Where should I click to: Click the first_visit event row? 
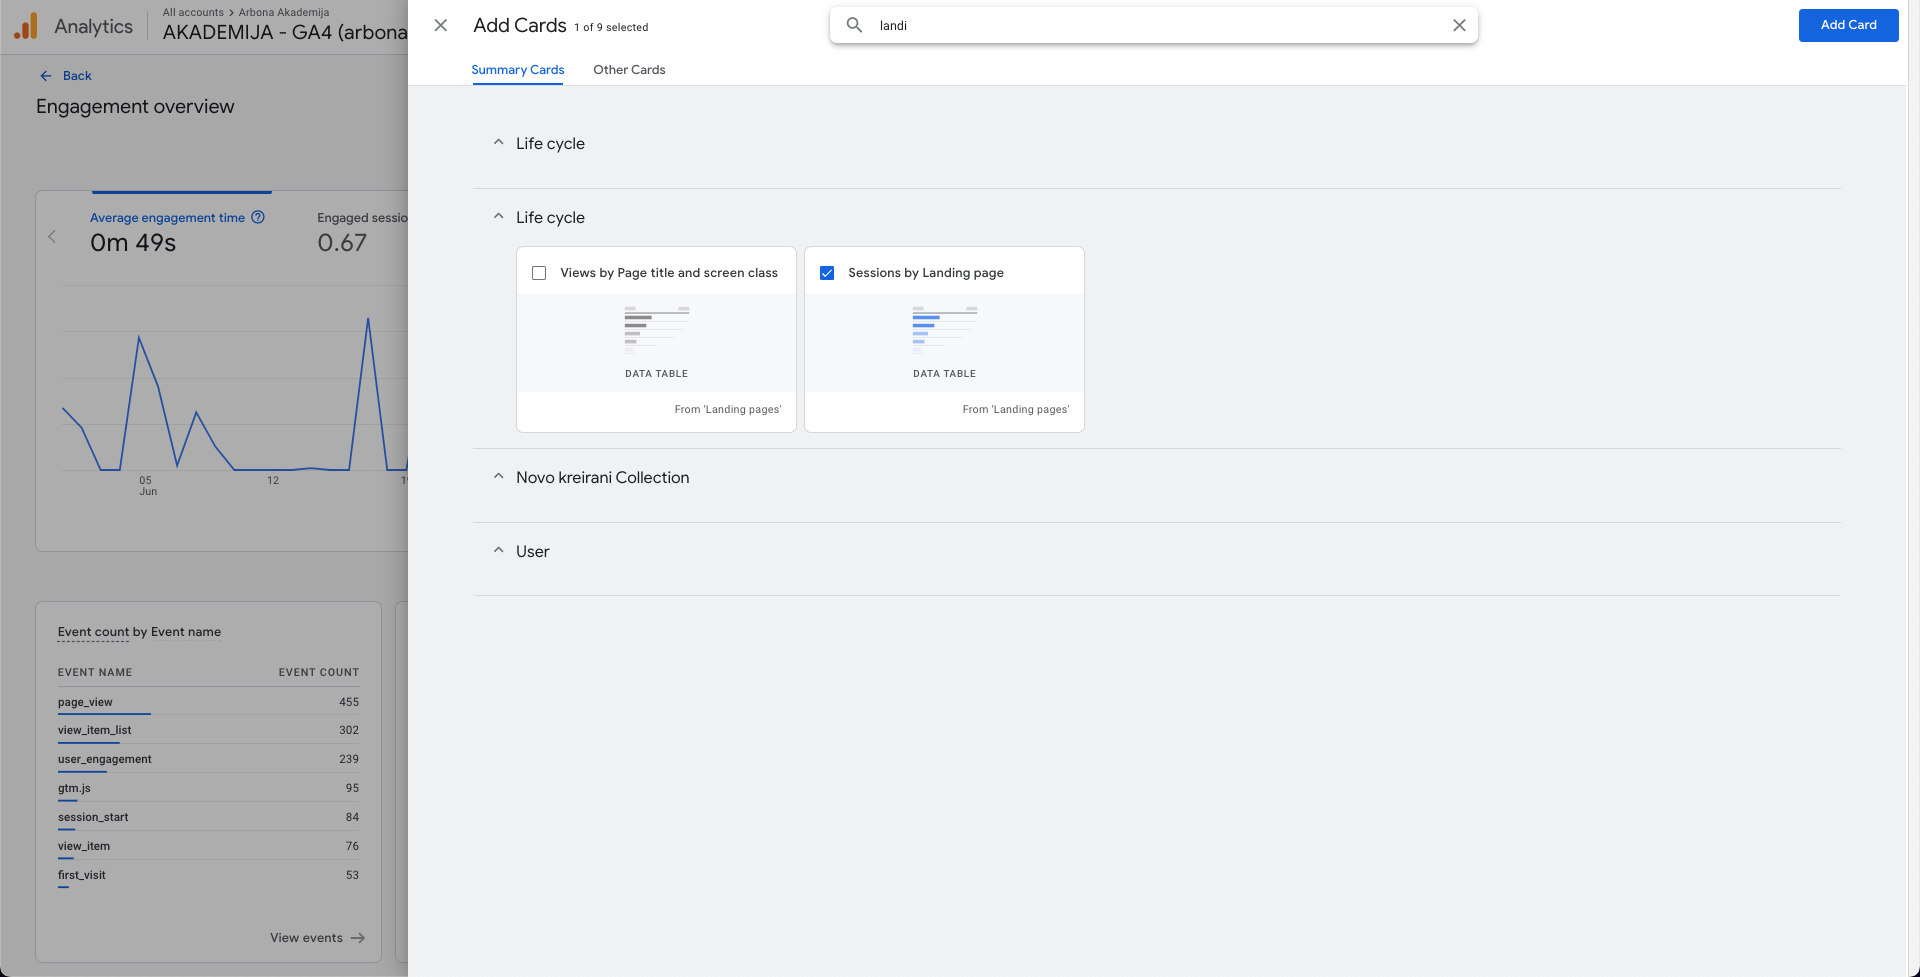coord(208,875)
